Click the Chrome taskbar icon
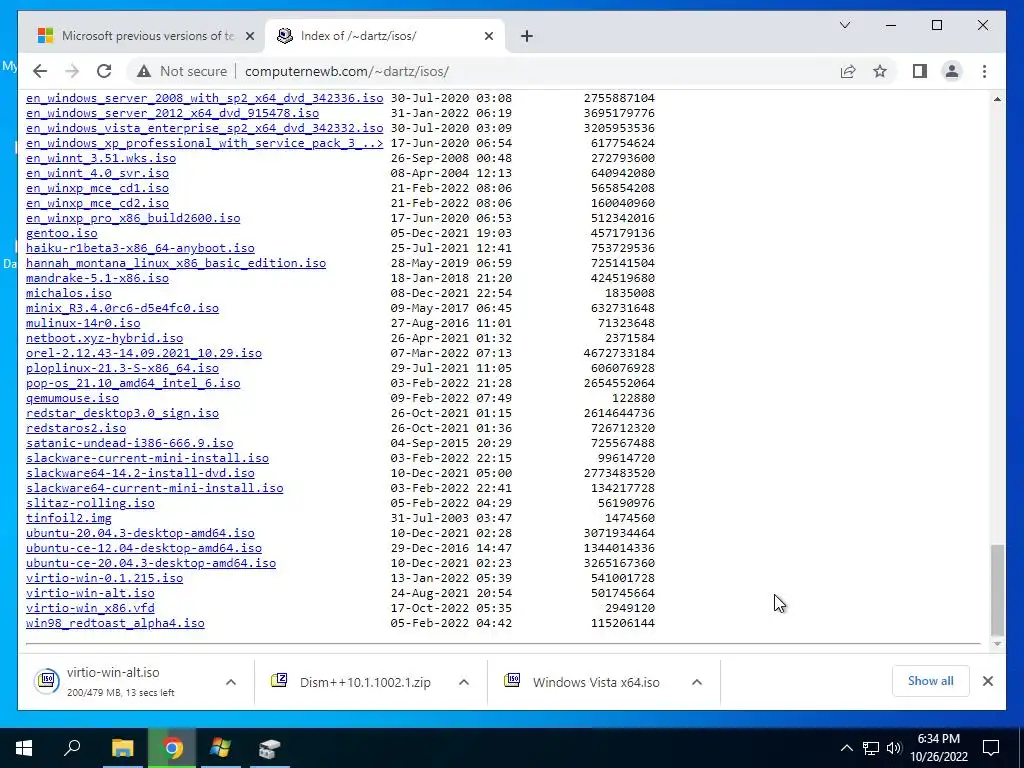The image size is (1024, 768). coord(172,748)
